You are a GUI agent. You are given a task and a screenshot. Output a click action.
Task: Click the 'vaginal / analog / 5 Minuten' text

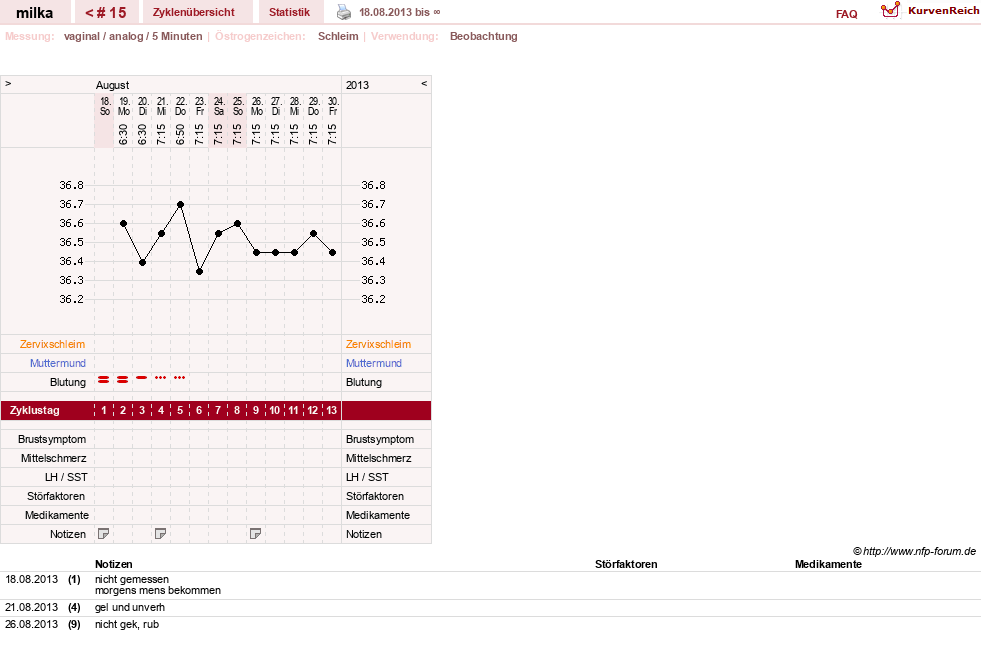click(133, 36)
